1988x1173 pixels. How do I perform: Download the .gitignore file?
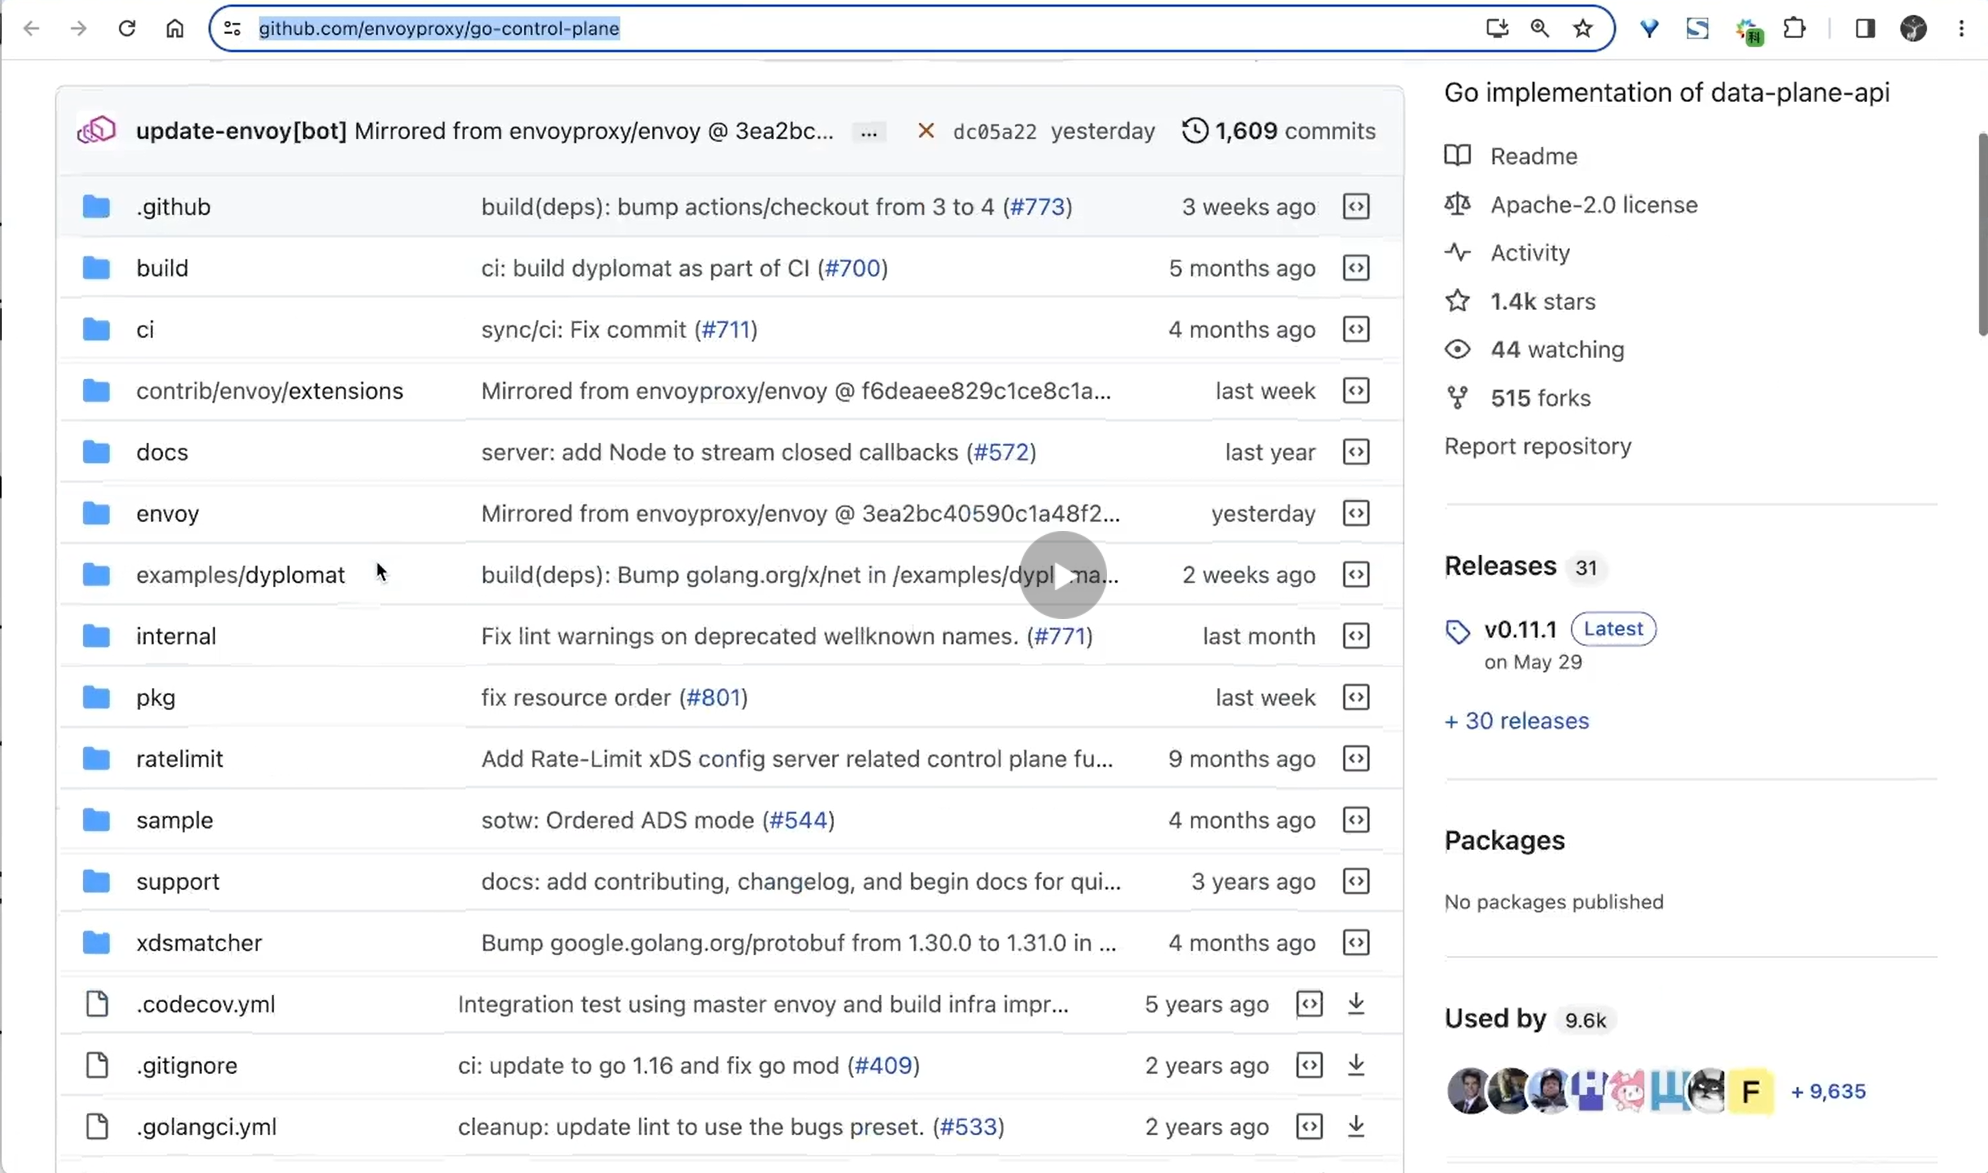click(x=1356, y=1065)
